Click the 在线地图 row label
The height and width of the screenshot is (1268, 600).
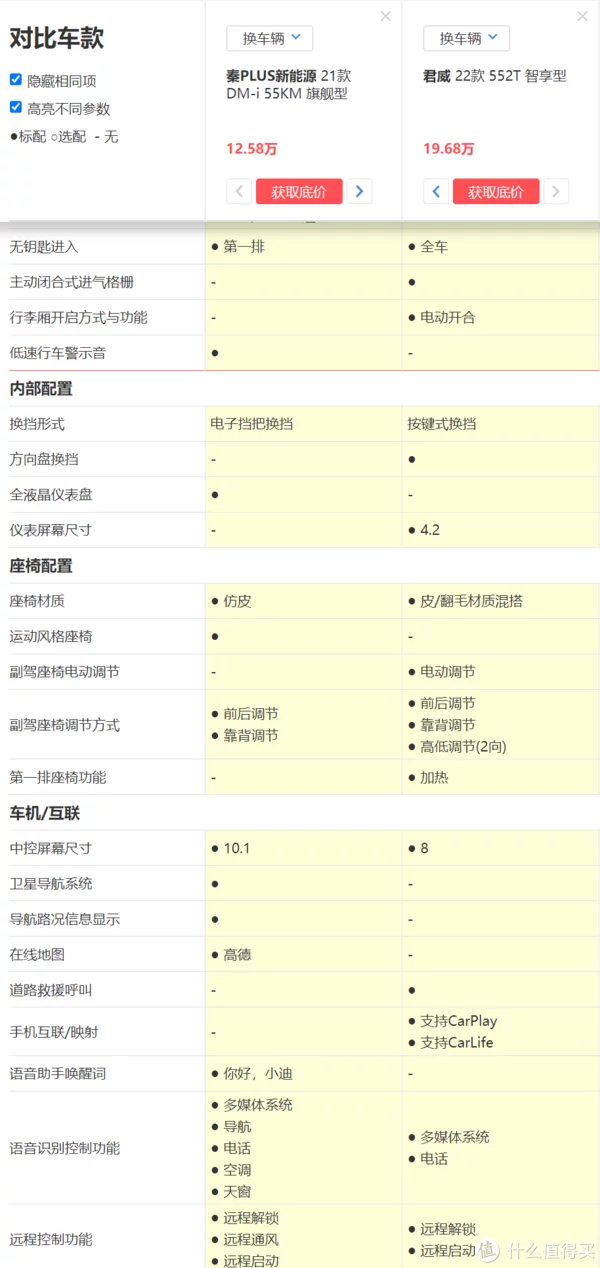click(x=37, y=955)
